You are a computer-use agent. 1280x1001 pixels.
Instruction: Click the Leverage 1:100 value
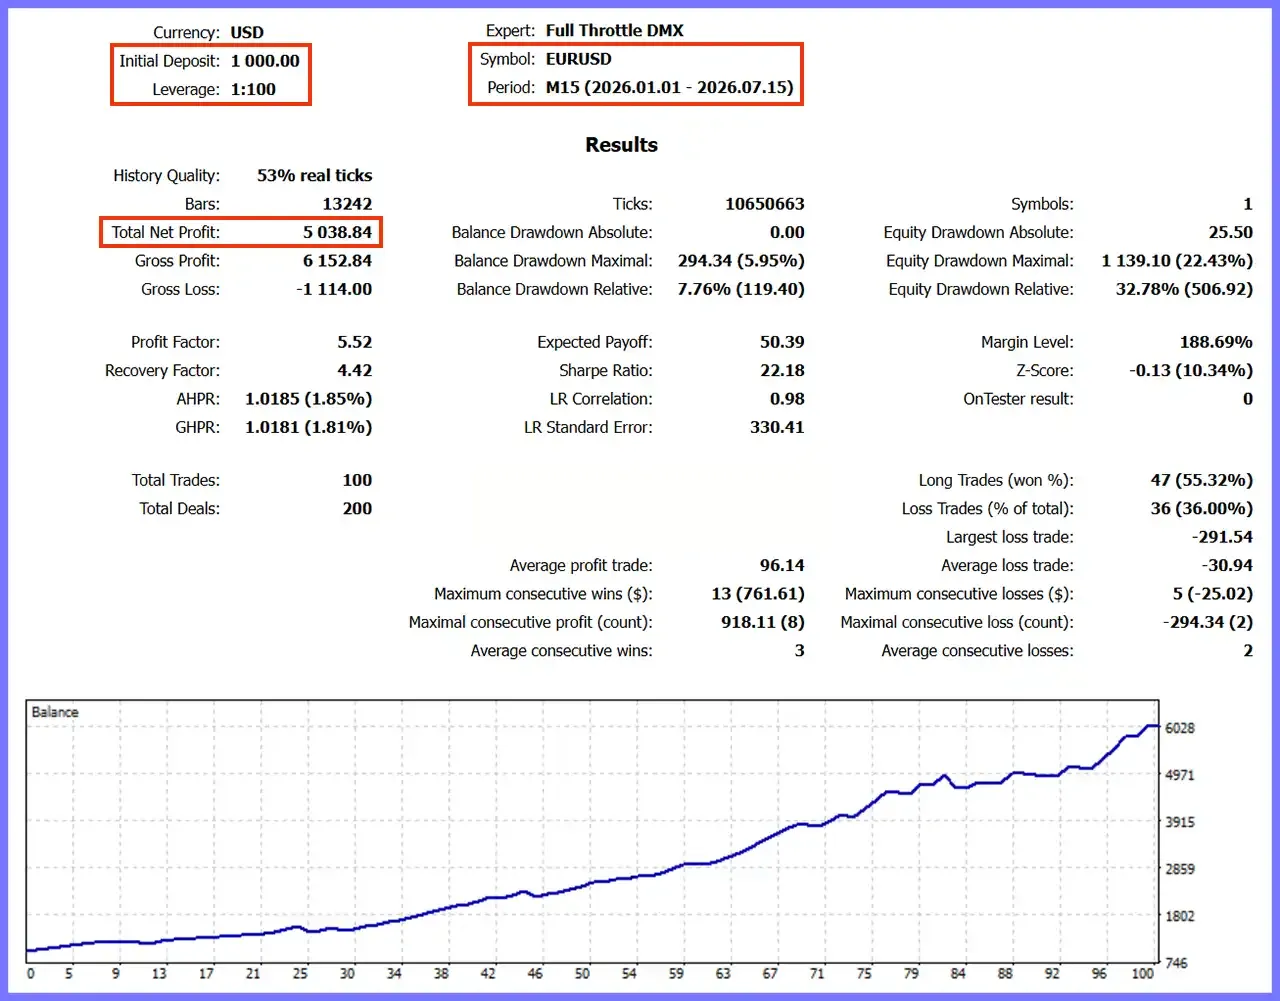[253, 89]
